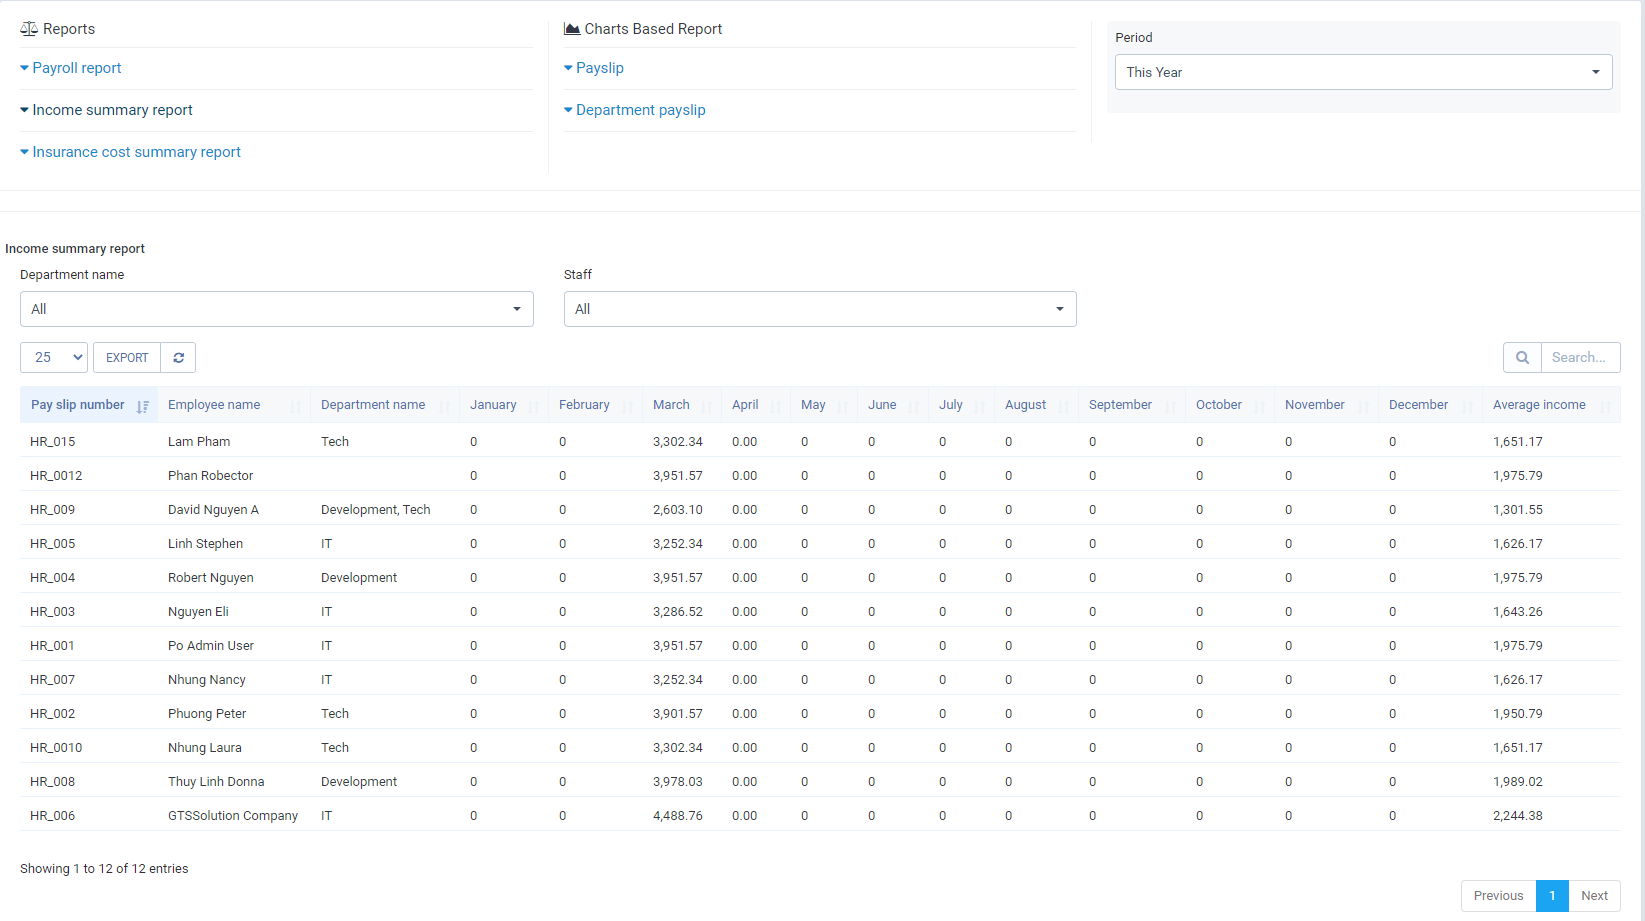
Task: Sort table by Average income column
Action: [x=1552, y=405]
